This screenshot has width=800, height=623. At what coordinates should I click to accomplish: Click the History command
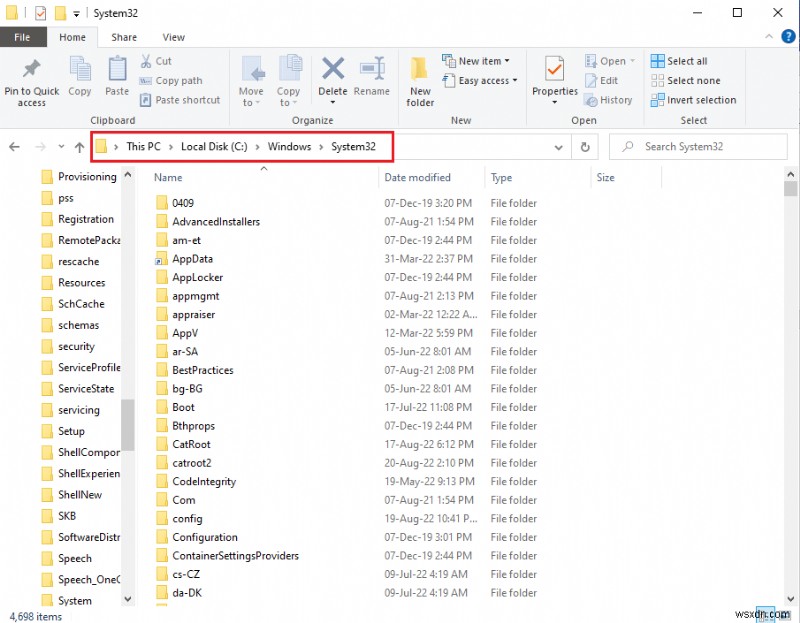[608, 100]
